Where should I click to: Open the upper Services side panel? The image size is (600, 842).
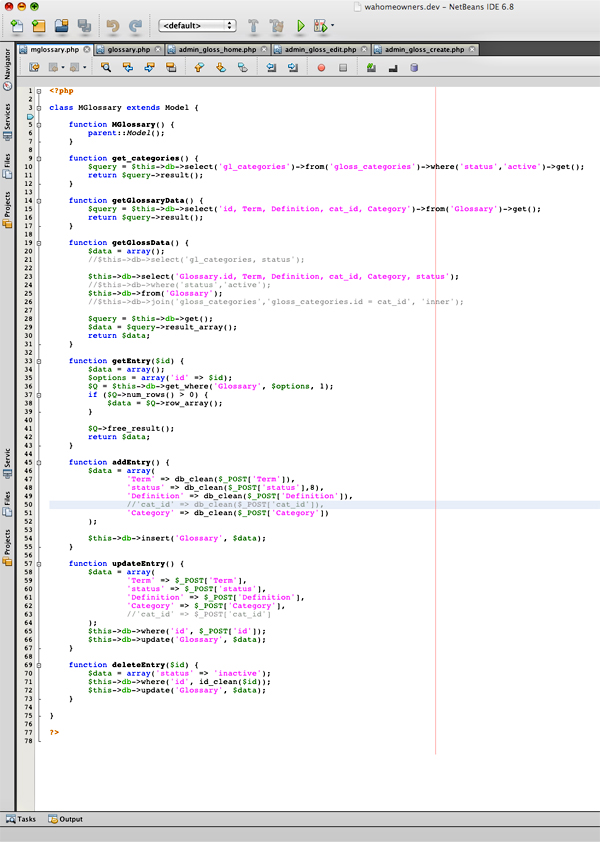click(x=8, y=122)
